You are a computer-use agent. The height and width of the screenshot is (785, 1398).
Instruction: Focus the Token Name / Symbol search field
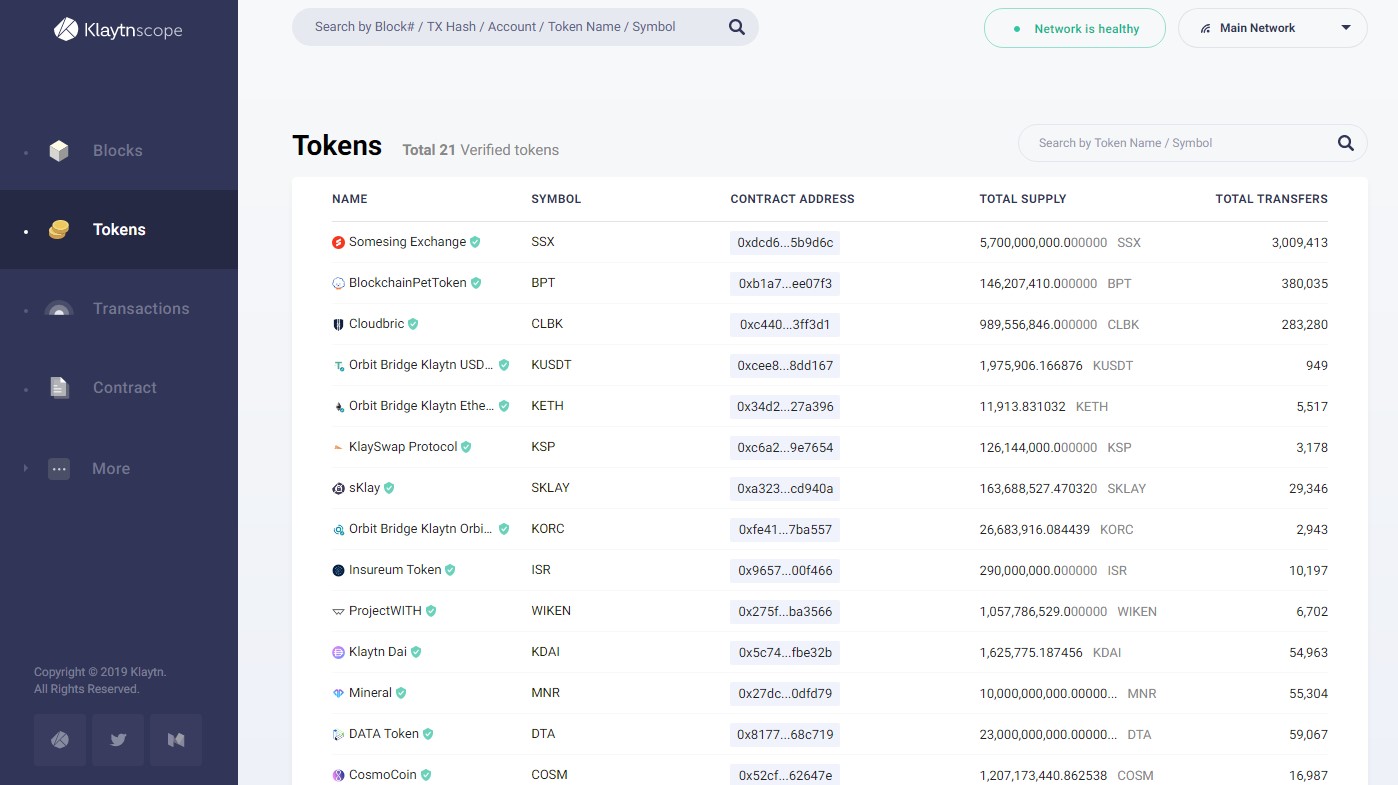tap(1180, 143)
